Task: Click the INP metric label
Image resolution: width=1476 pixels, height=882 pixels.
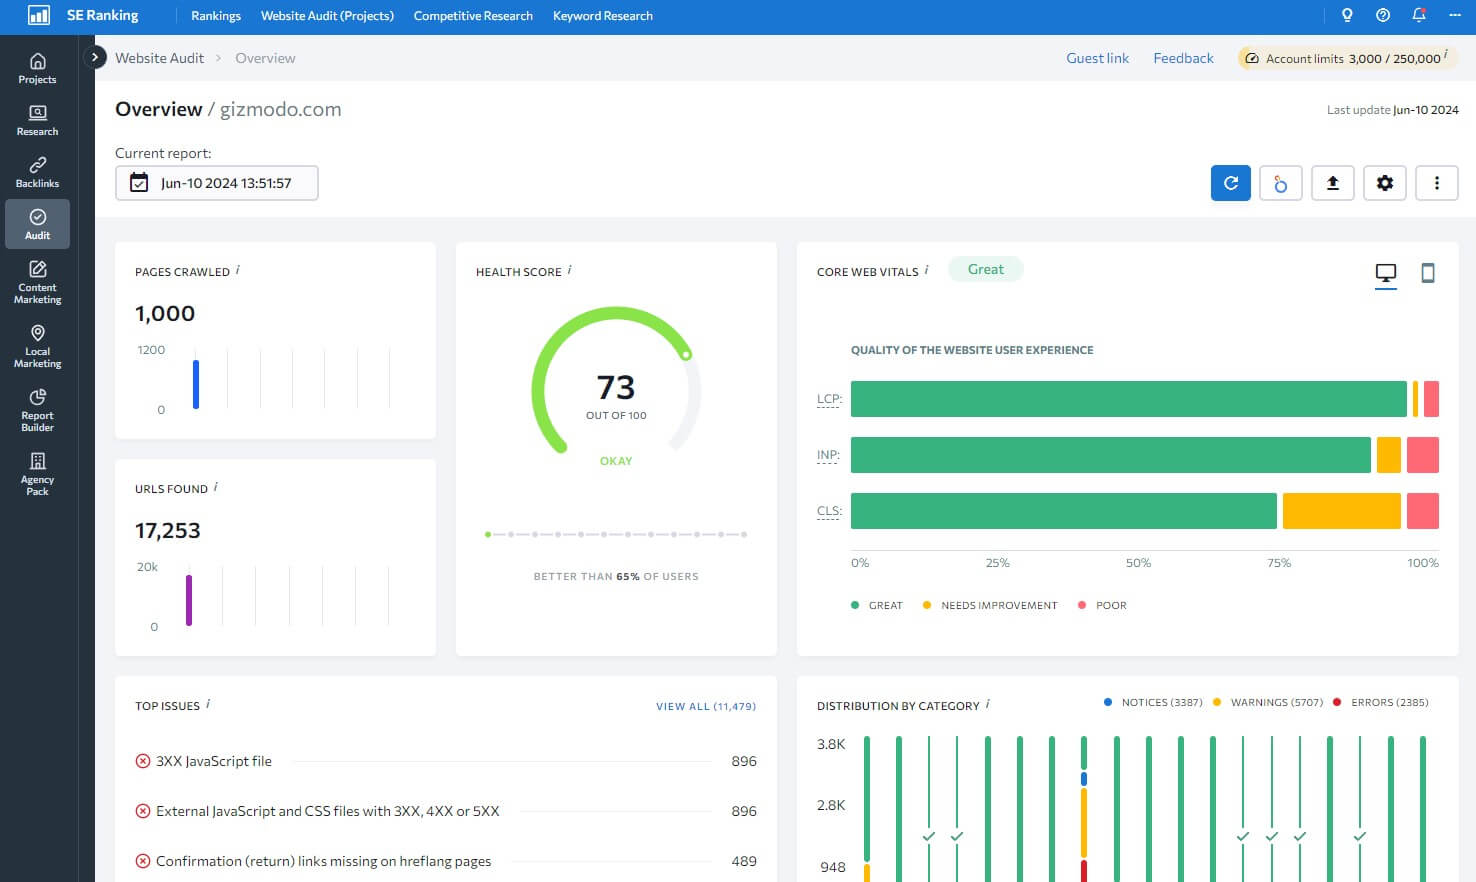Action: click(x=828, y=455)
